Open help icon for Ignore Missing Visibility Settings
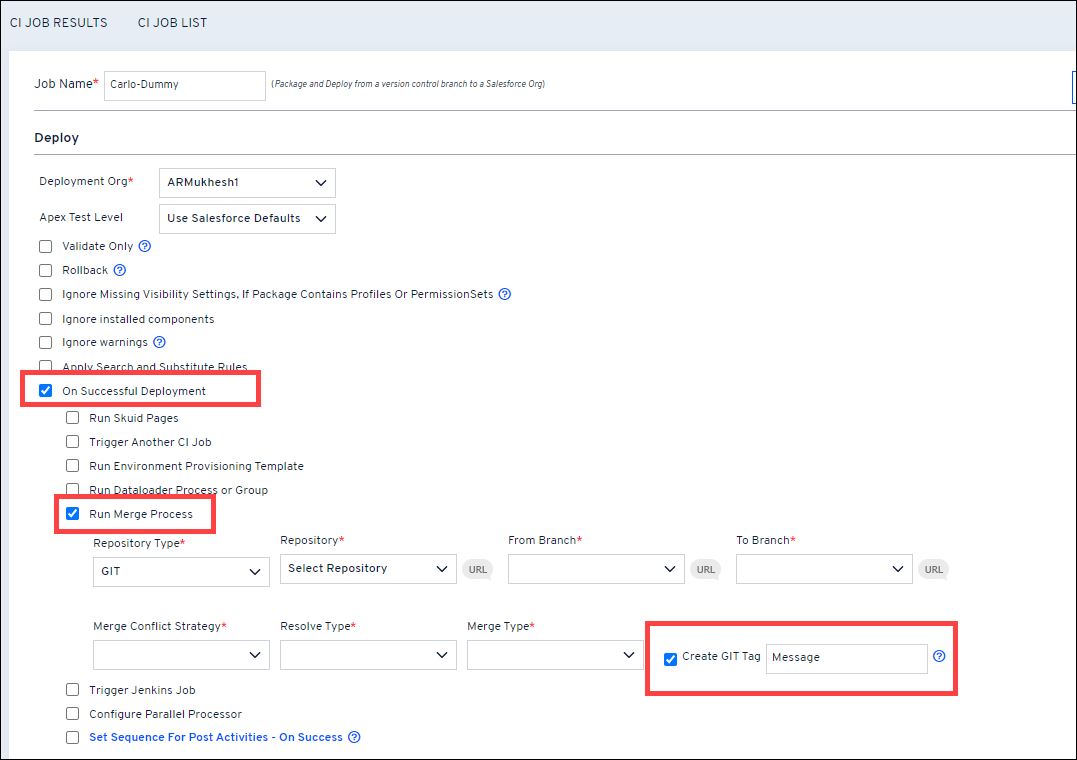This screenshot has width=1077, height=760. point(505,295)
